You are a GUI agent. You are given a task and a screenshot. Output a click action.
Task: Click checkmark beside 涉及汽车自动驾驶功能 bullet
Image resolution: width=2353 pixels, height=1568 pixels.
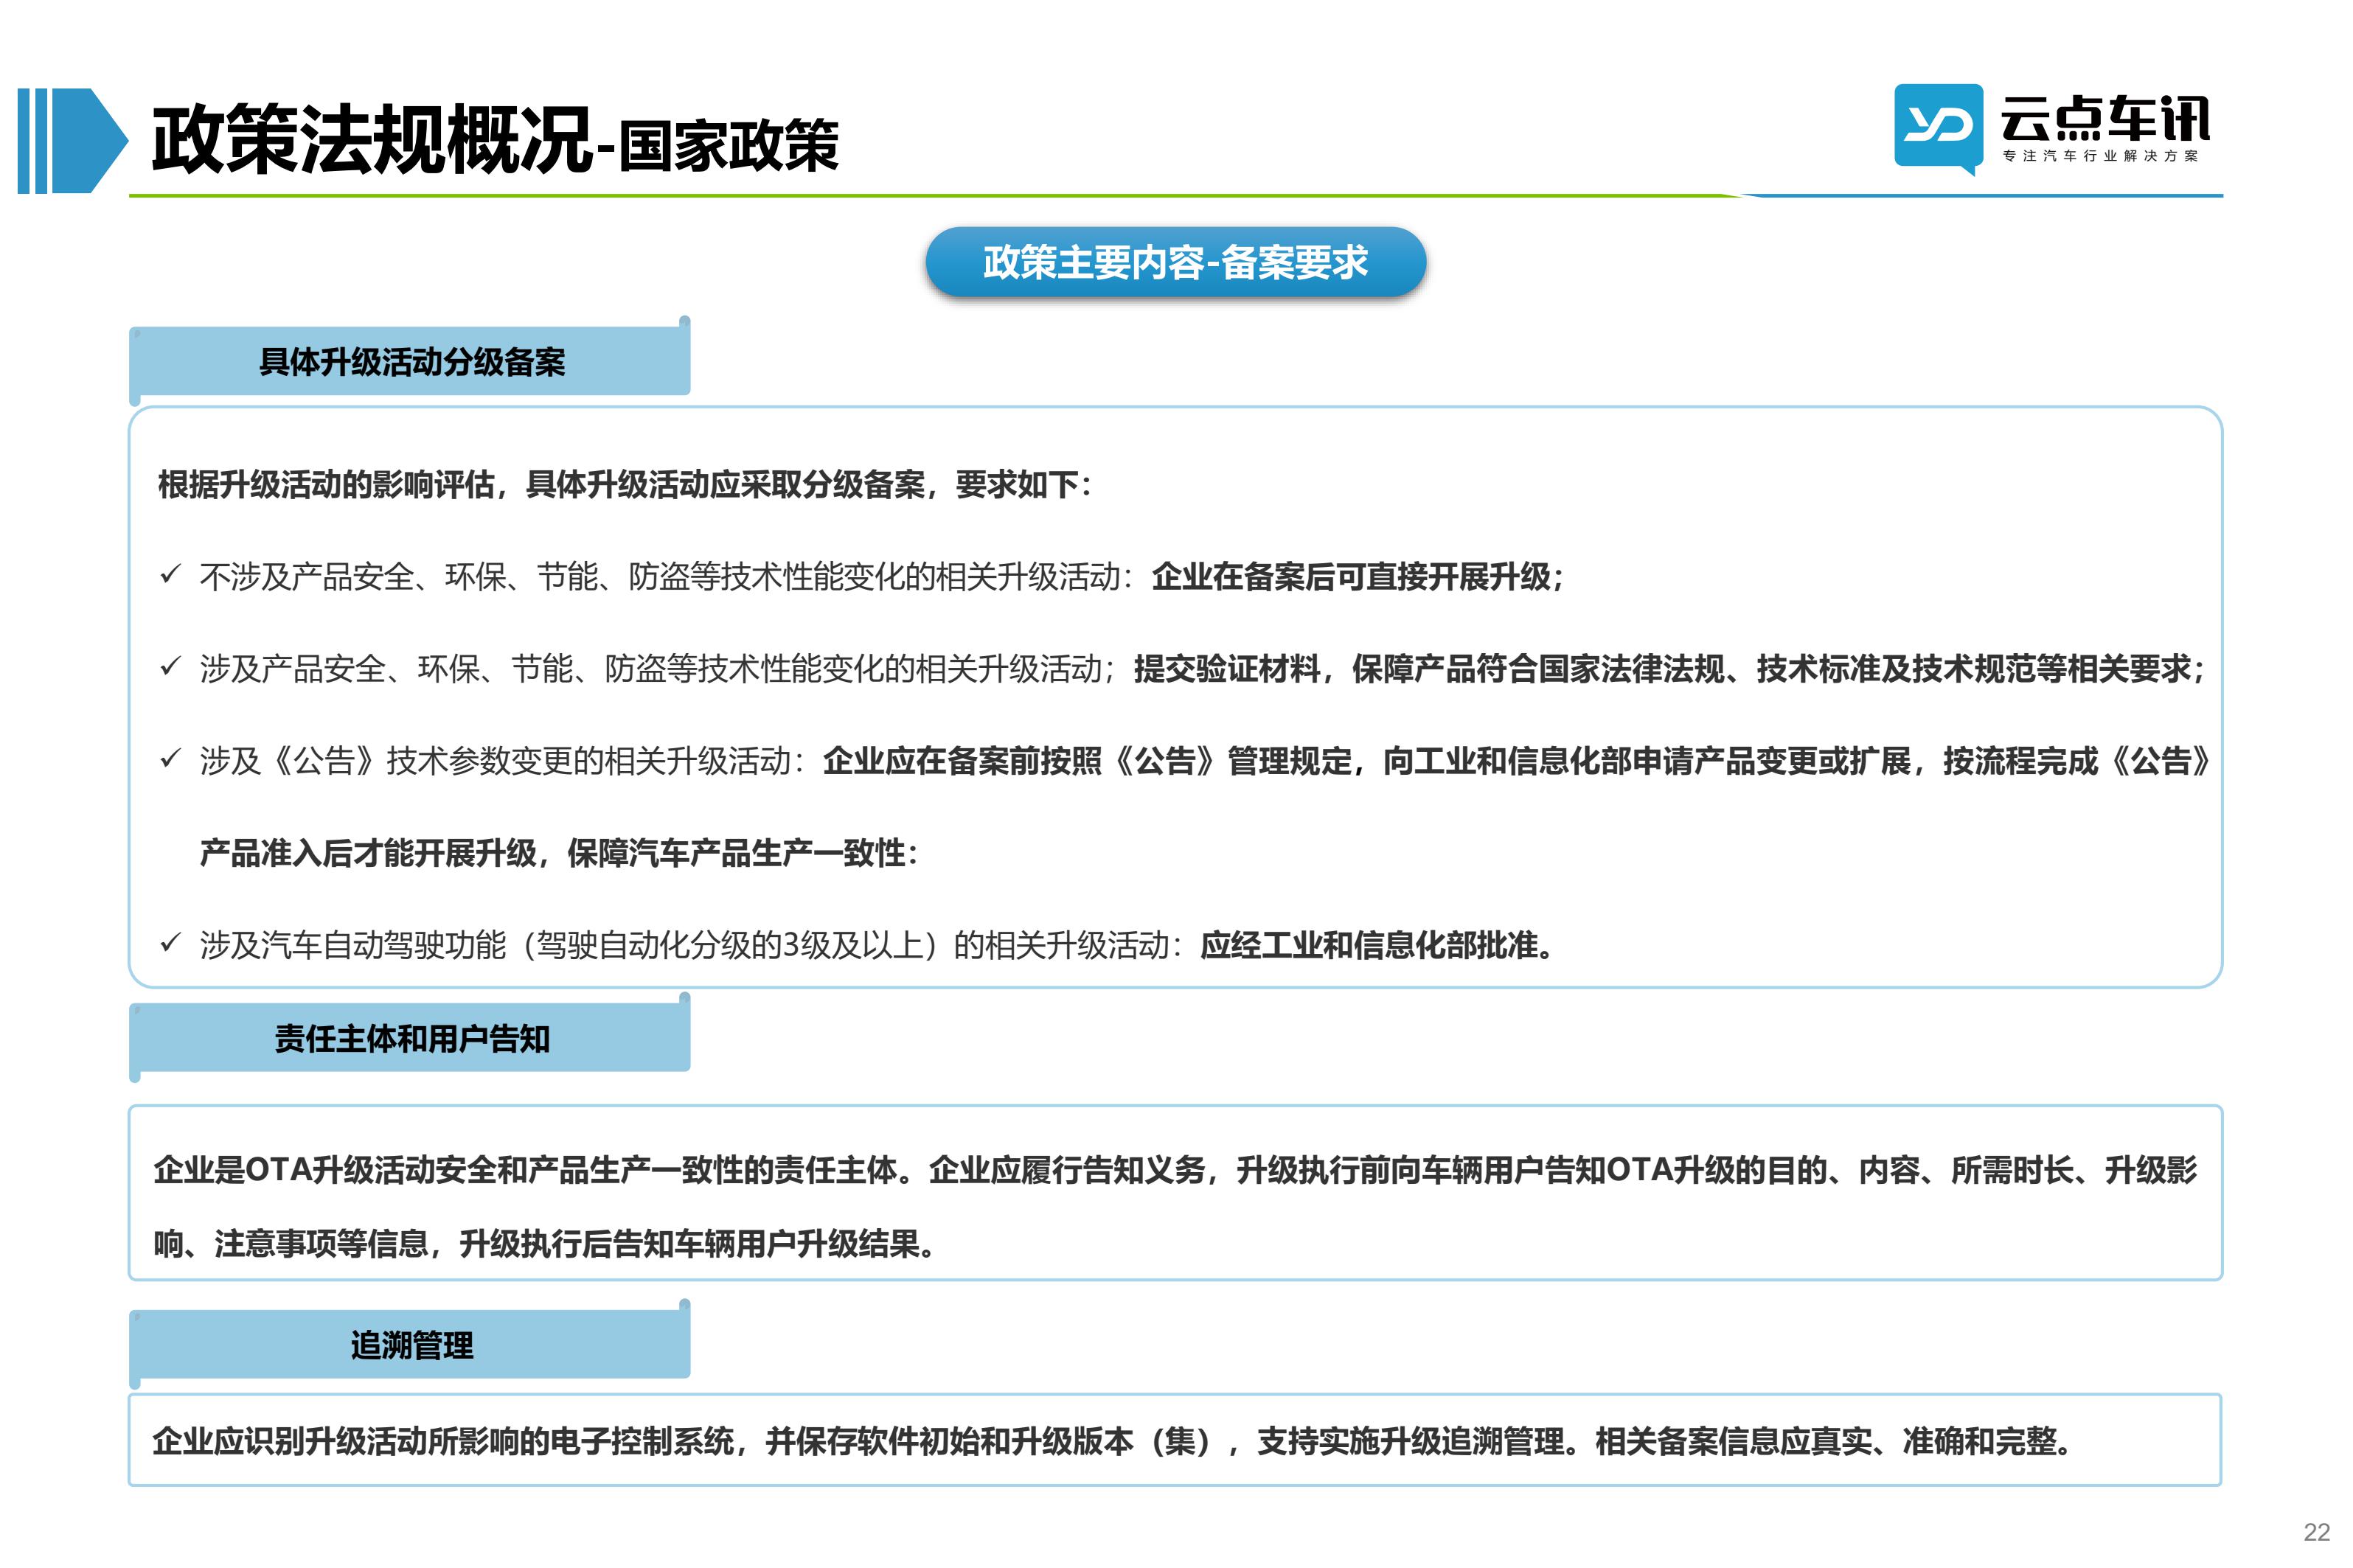coord(170,943)
